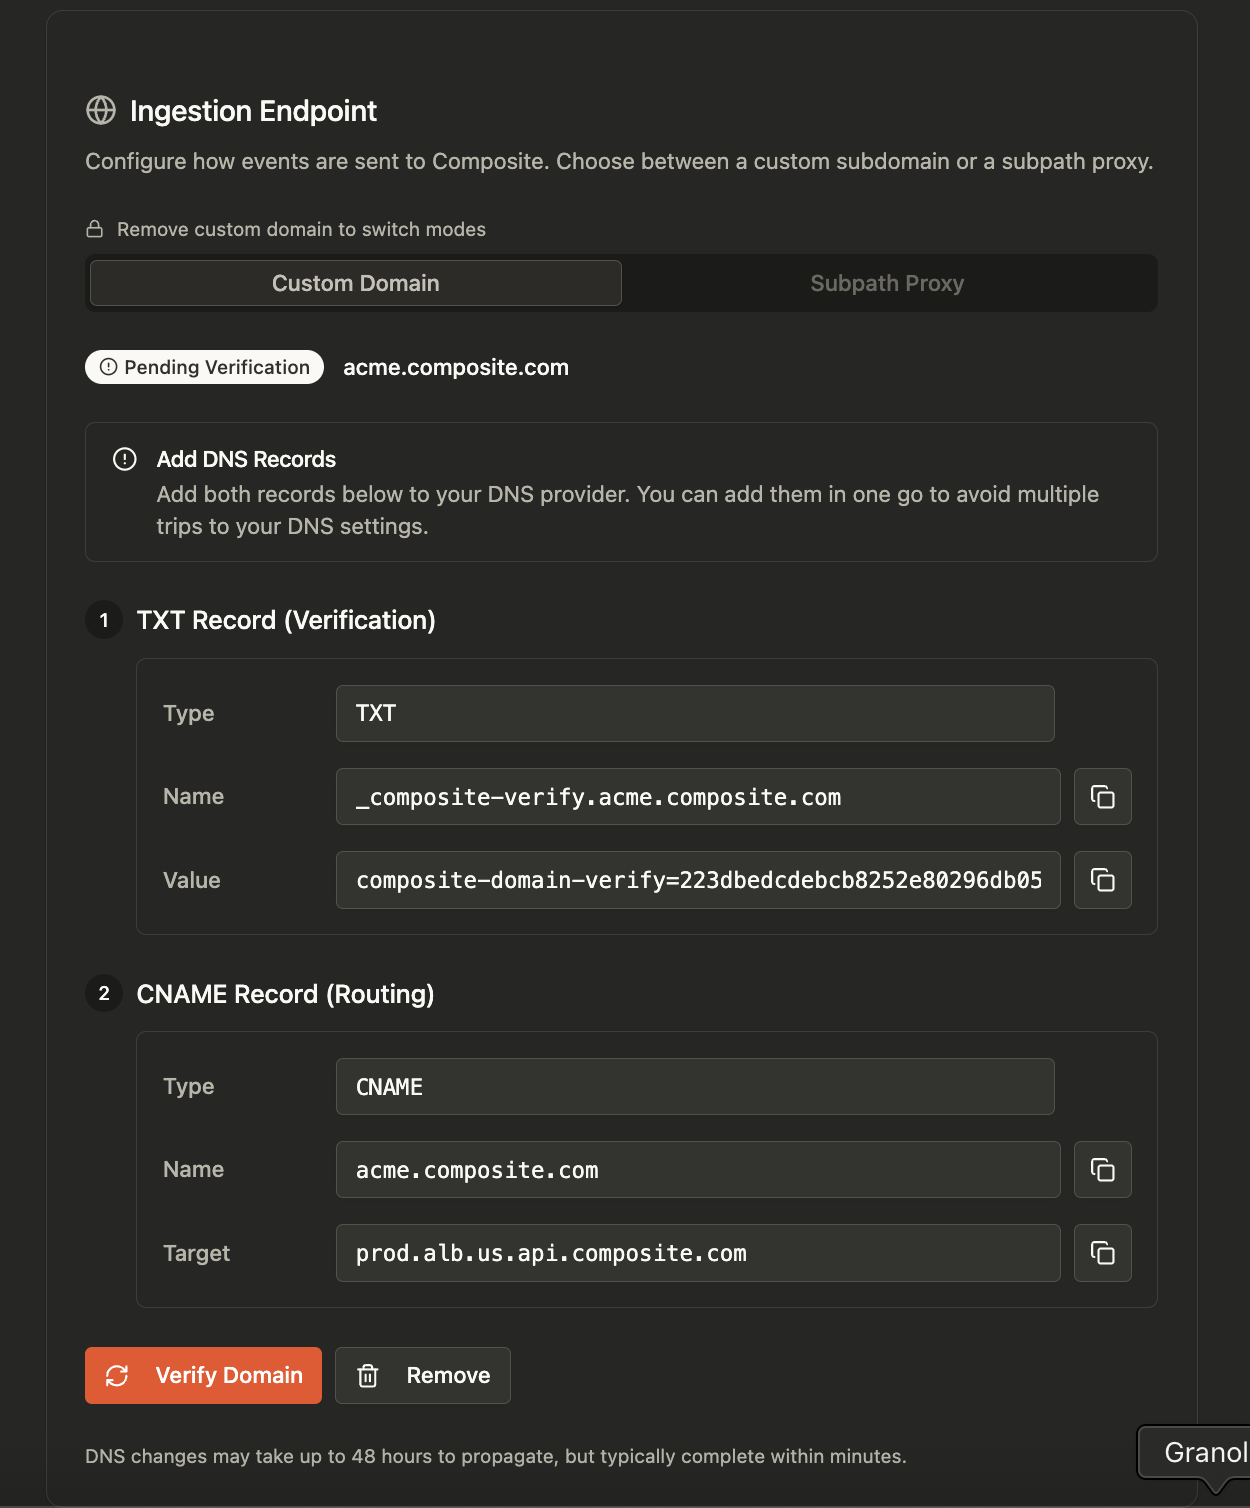Click the lock icon near switch modes text
Screen dimensions: 1250x1508
click(95, 229)
